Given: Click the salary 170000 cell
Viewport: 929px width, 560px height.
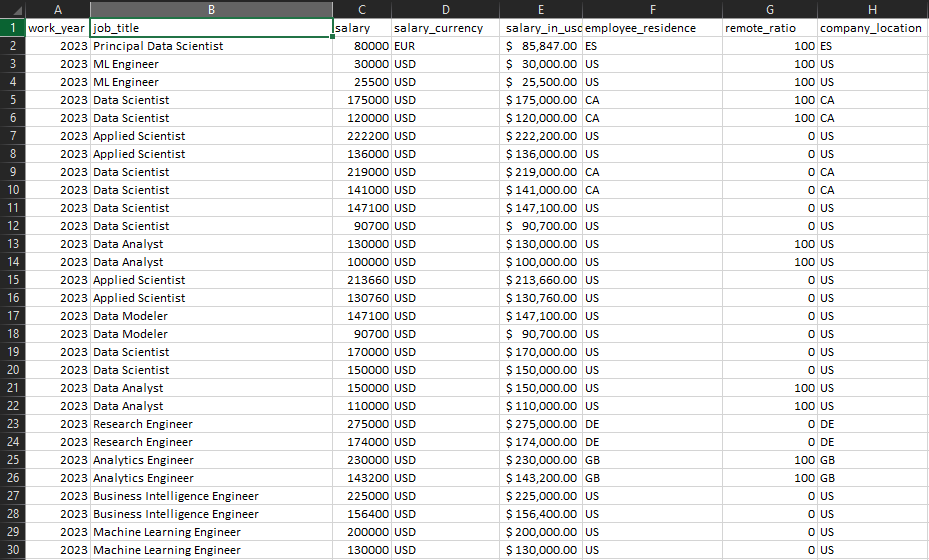Looking at the screenshot, I should click(362, 352).
